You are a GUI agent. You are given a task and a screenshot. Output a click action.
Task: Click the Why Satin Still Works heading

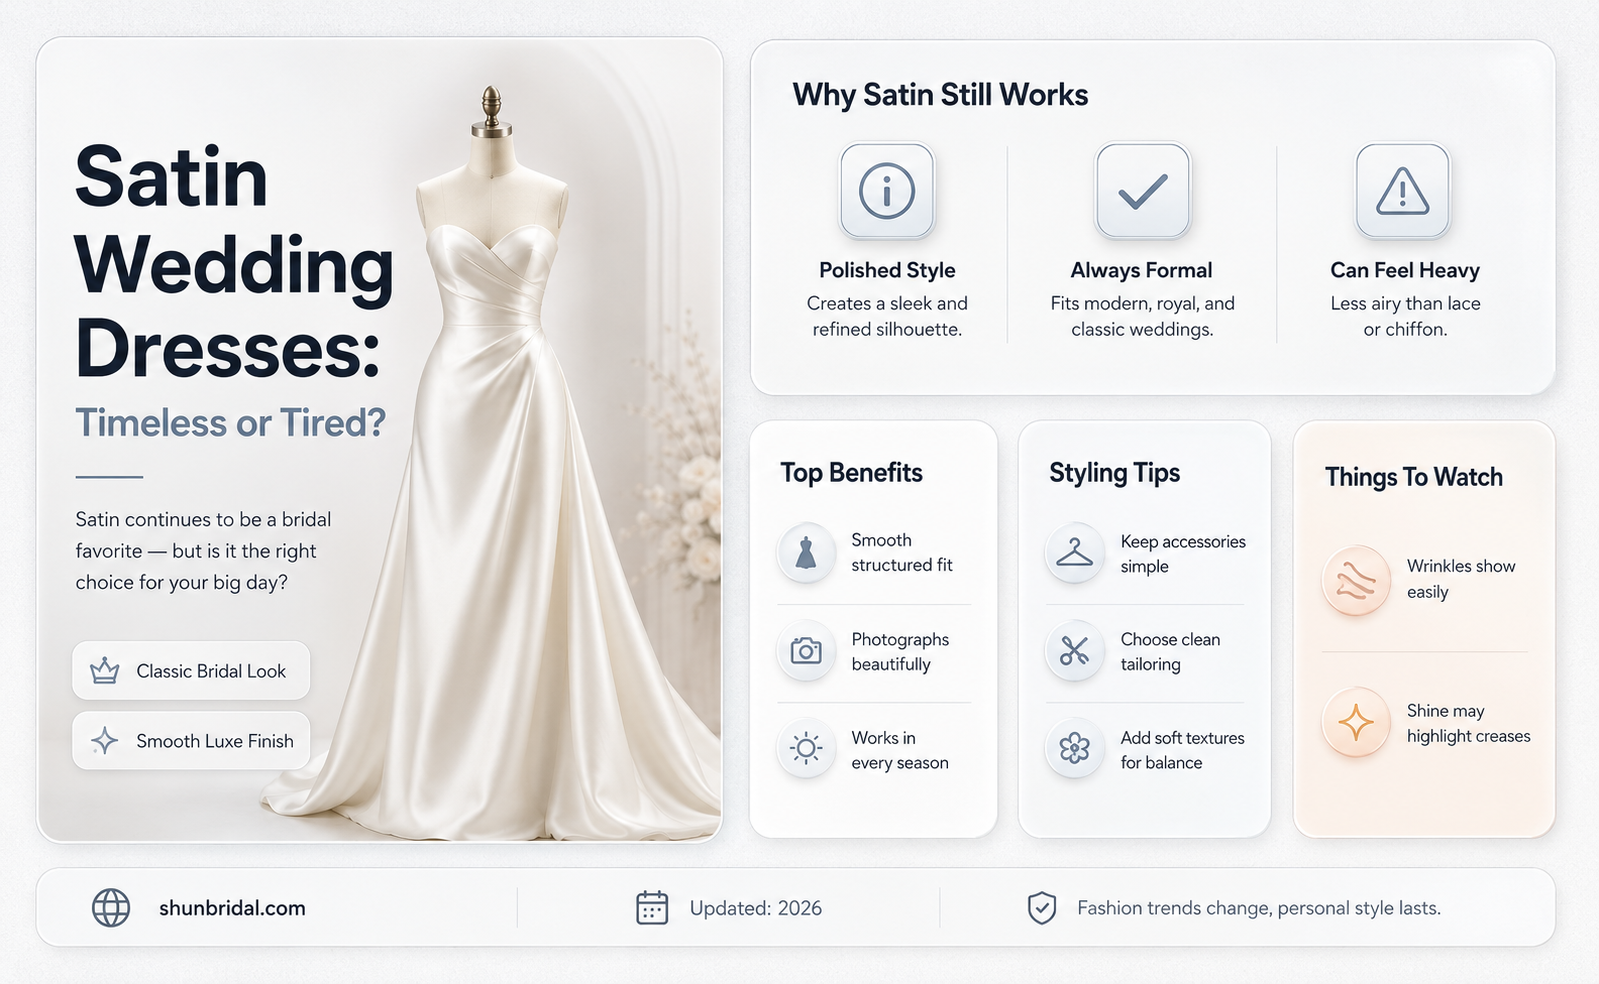click(x=940, y=95)
